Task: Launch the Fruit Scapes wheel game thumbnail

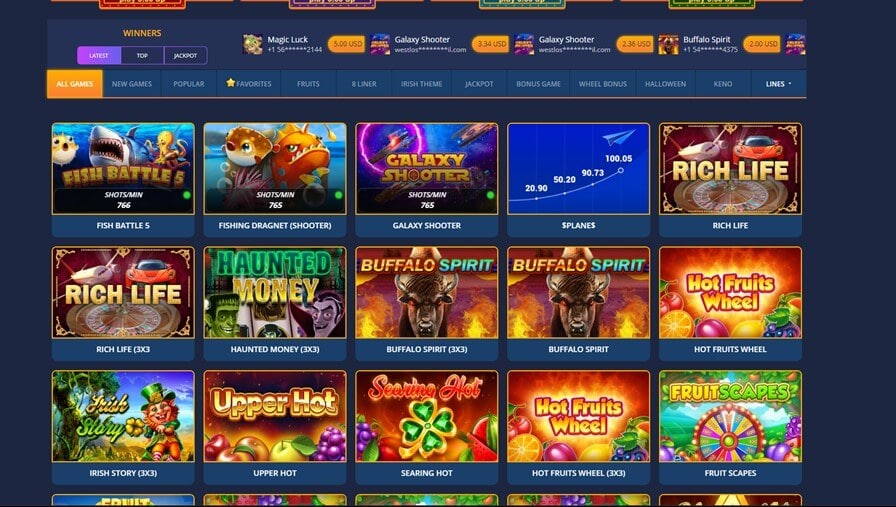Action: point(730,416)
